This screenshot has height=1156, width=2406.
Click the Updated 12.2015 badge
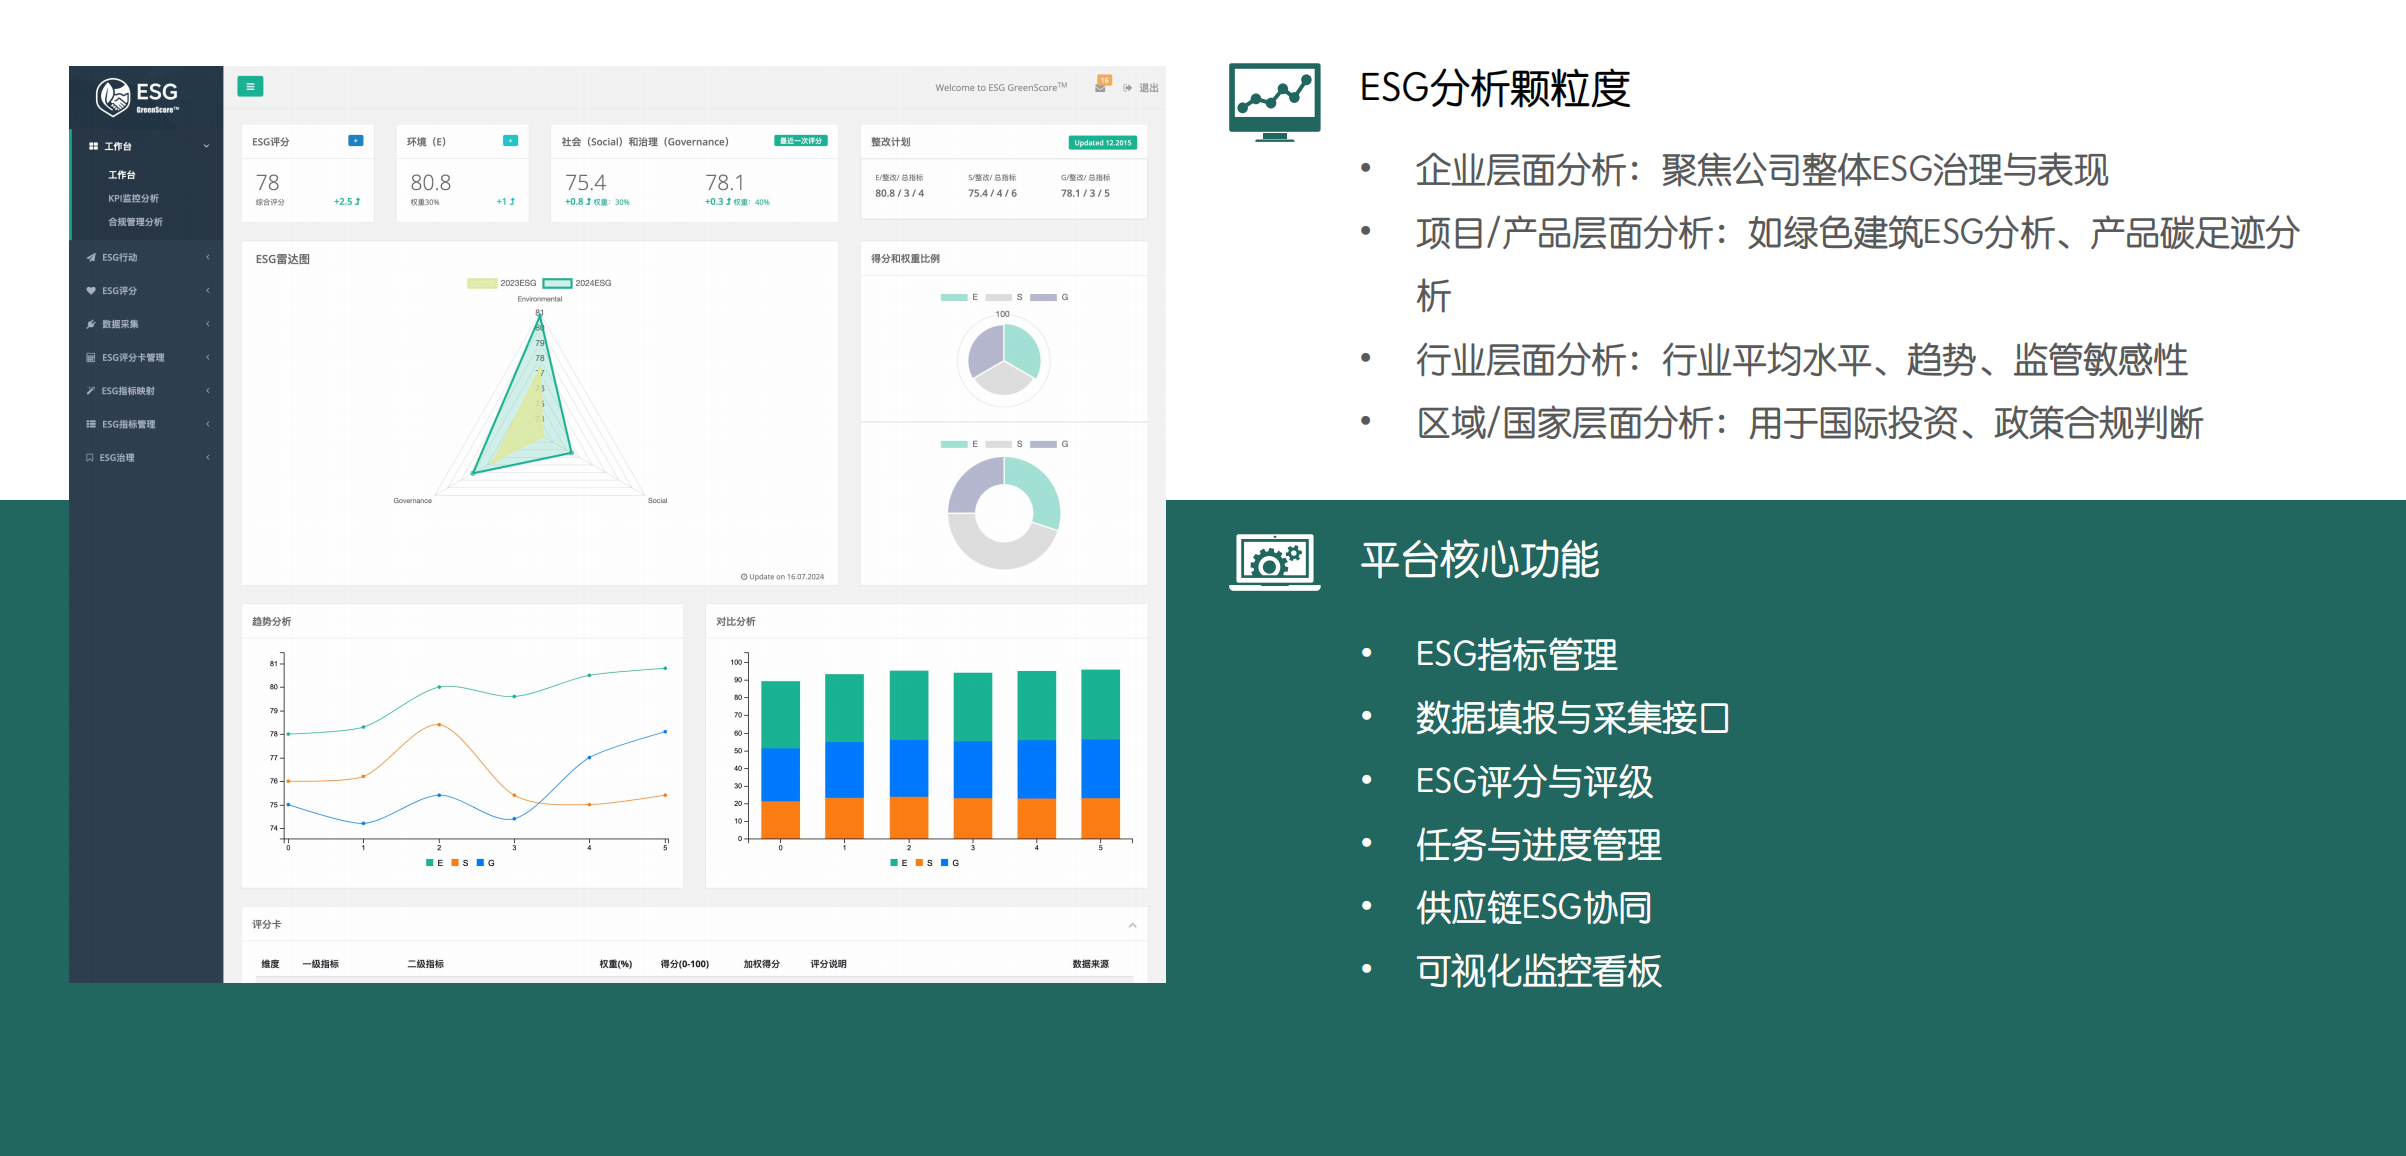1102,142
